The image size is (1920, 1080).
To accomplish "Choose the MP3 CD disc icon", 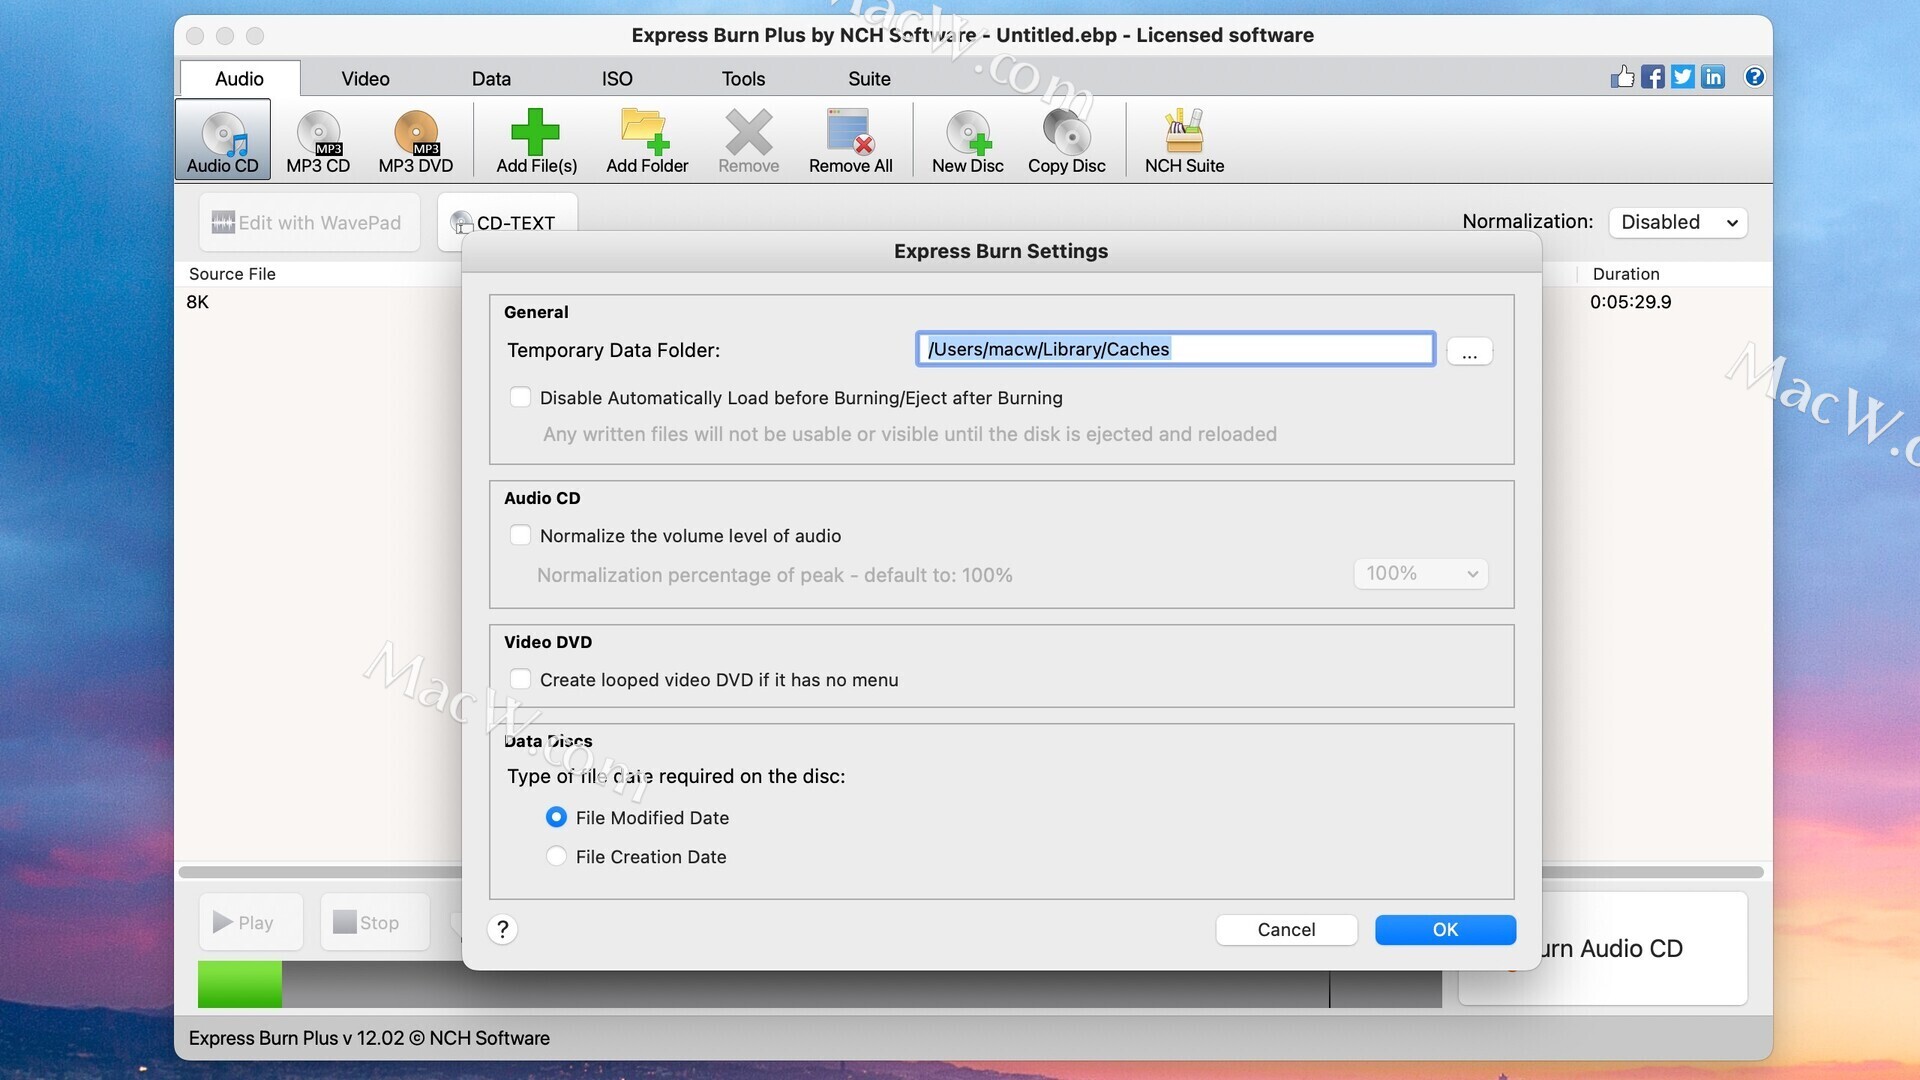I will point(318,133).
